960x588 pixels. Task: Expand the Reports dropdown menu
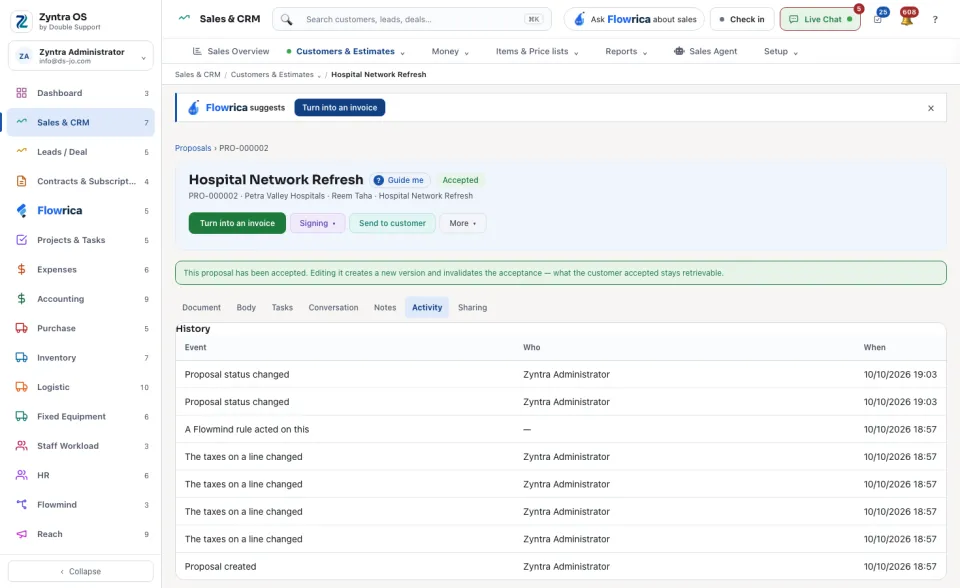click(626, 51)
